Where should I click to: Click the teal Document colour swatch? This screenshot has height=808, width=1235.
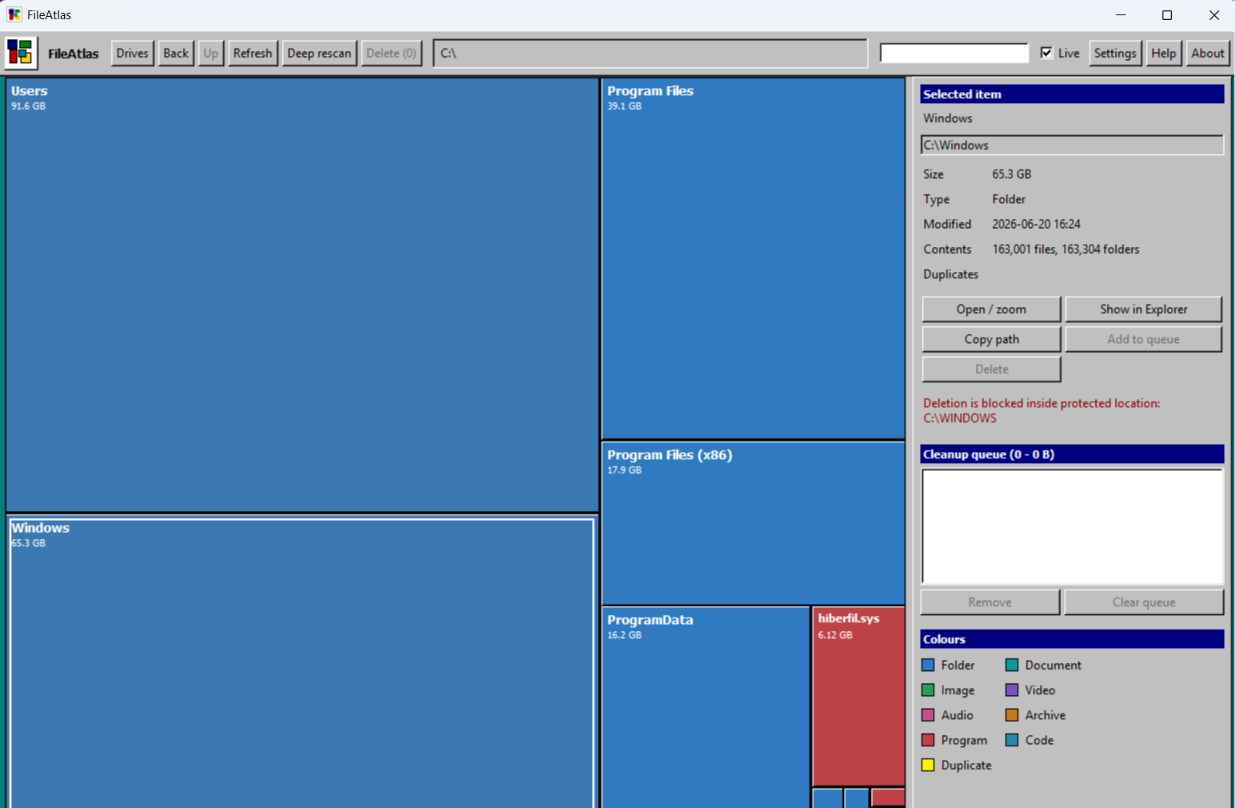click(x=1012, y=665)
